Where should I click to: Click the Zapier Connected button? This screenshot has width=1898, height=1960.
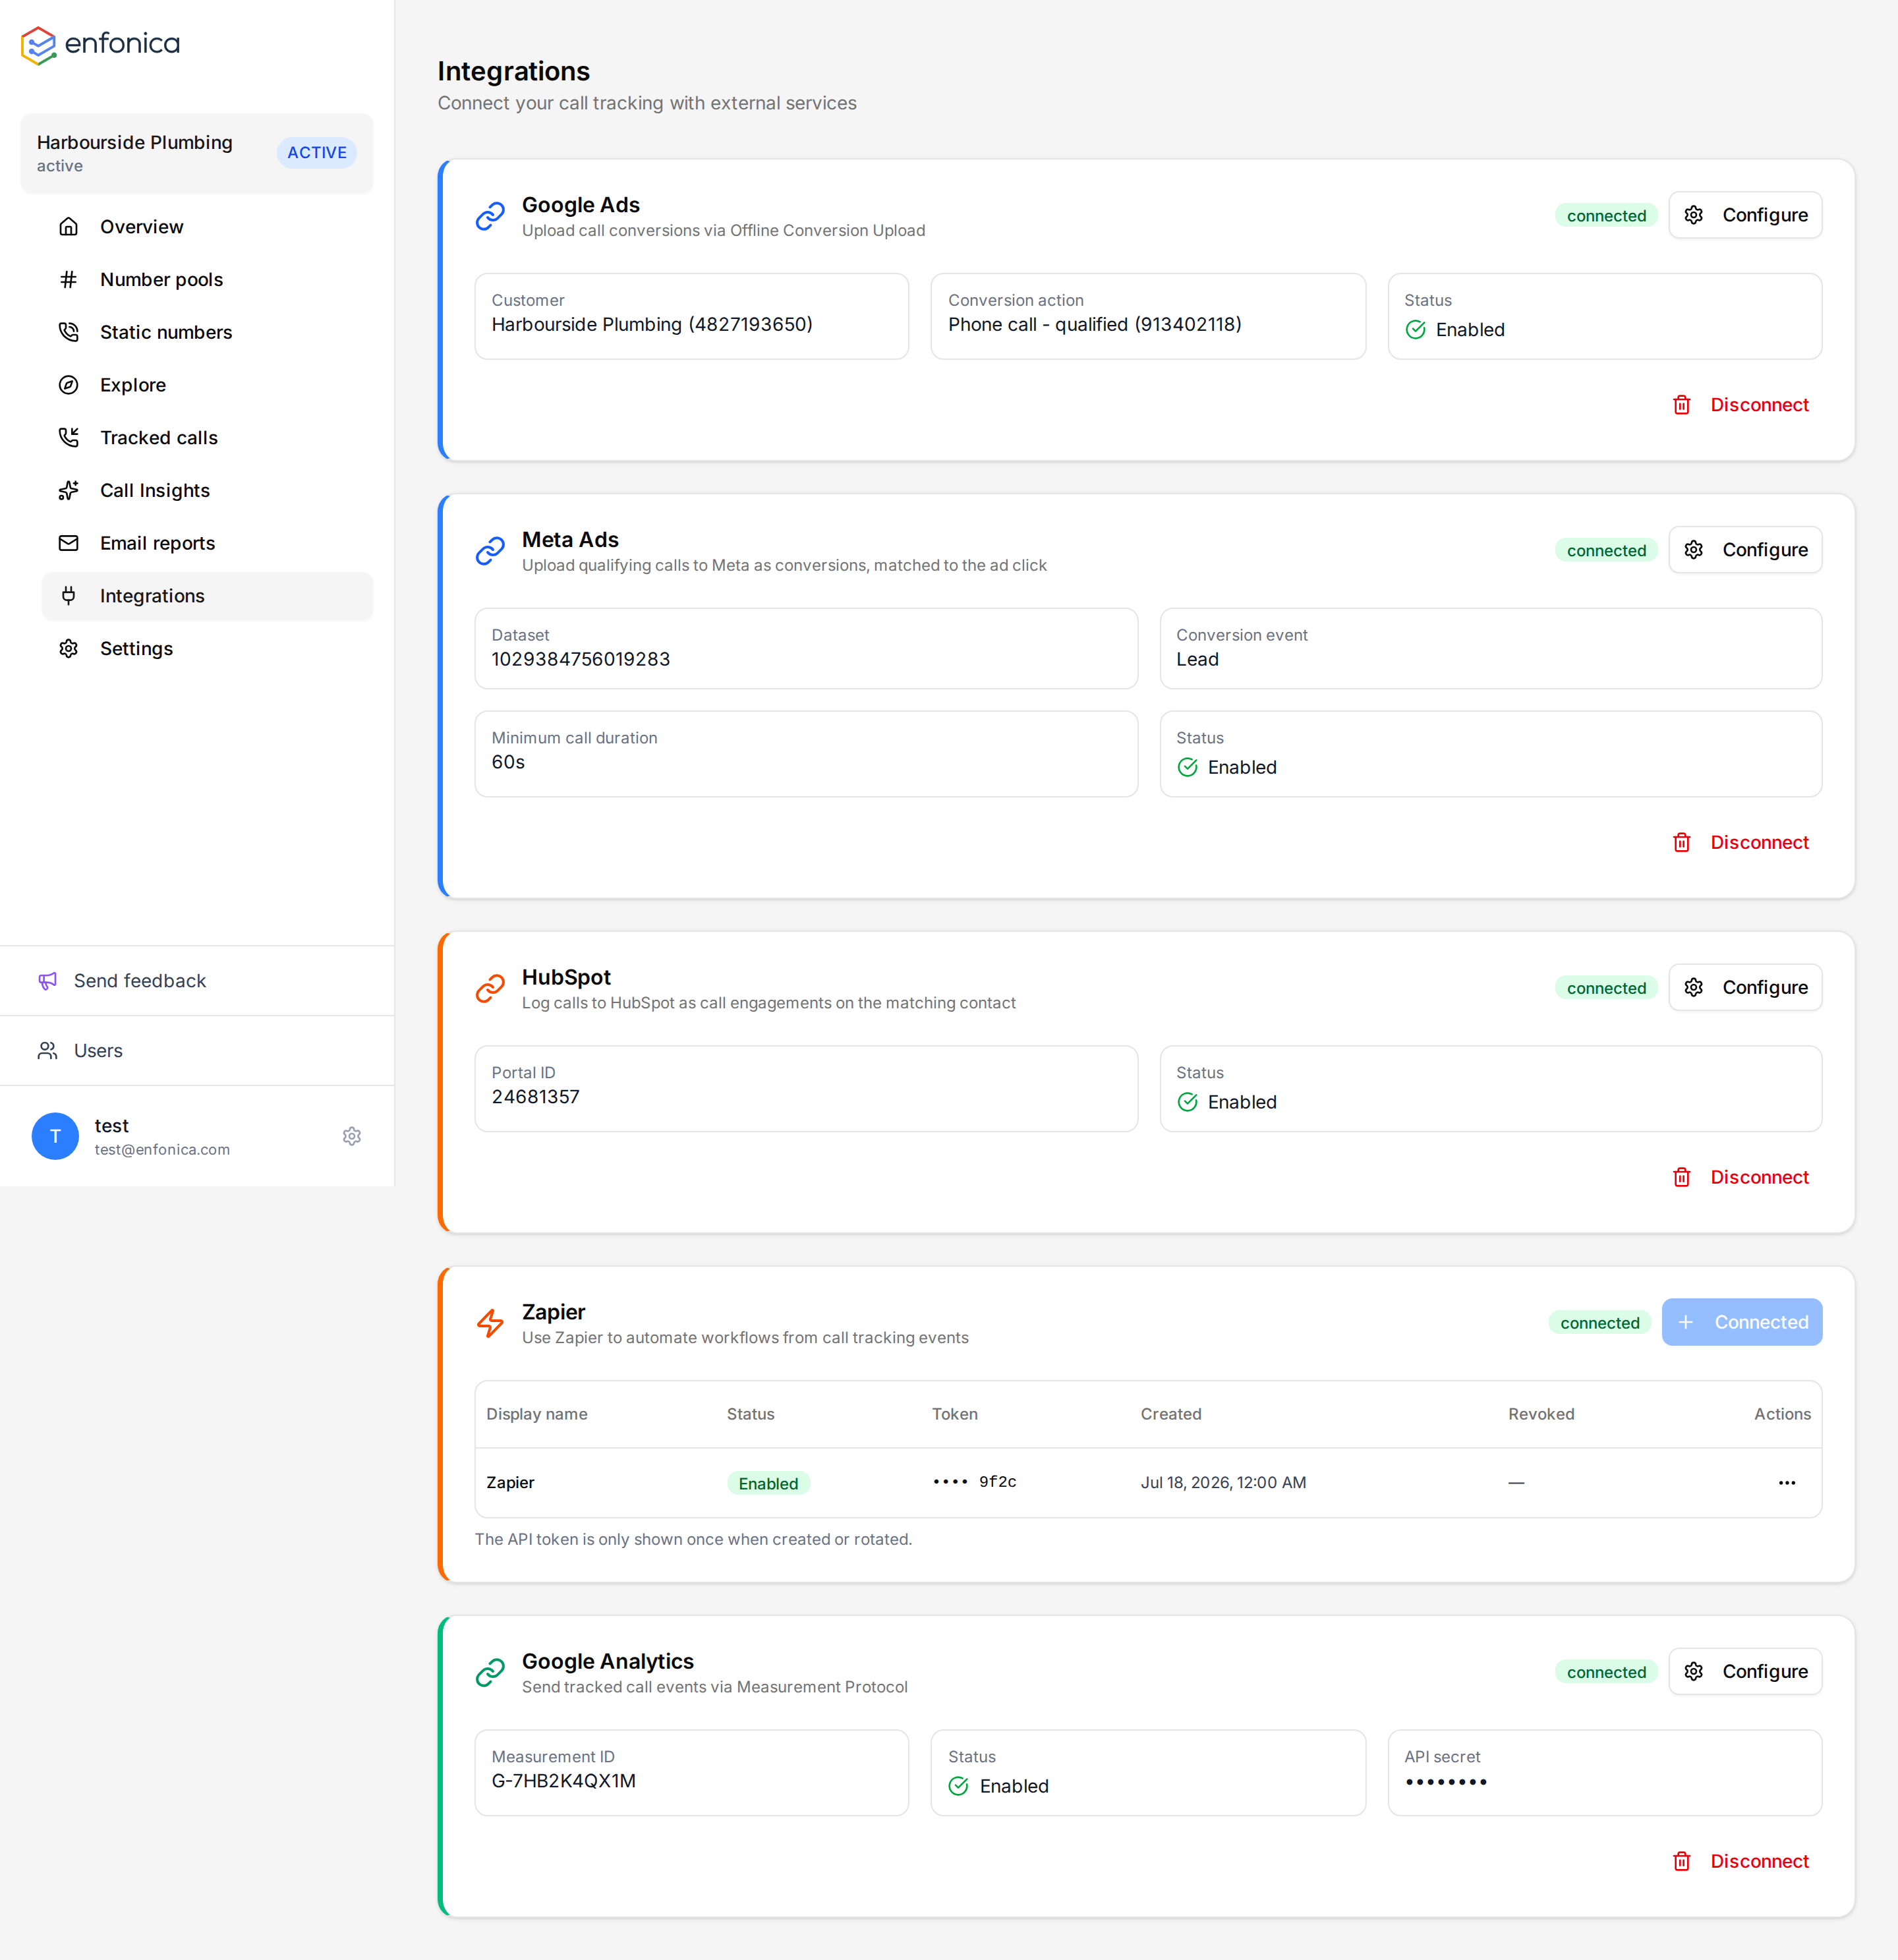pyautogui.click(x=1742, y=1322)
